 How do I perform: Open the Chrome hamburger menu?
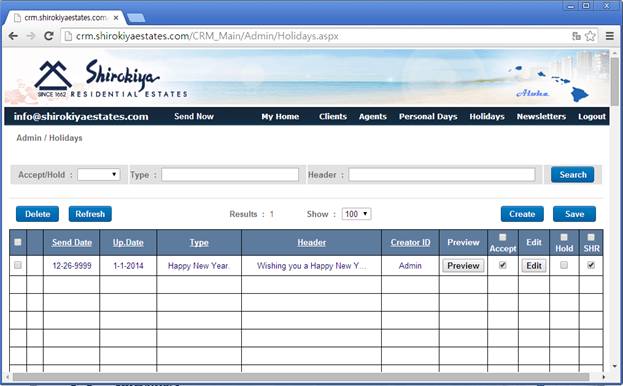point(609,36)
